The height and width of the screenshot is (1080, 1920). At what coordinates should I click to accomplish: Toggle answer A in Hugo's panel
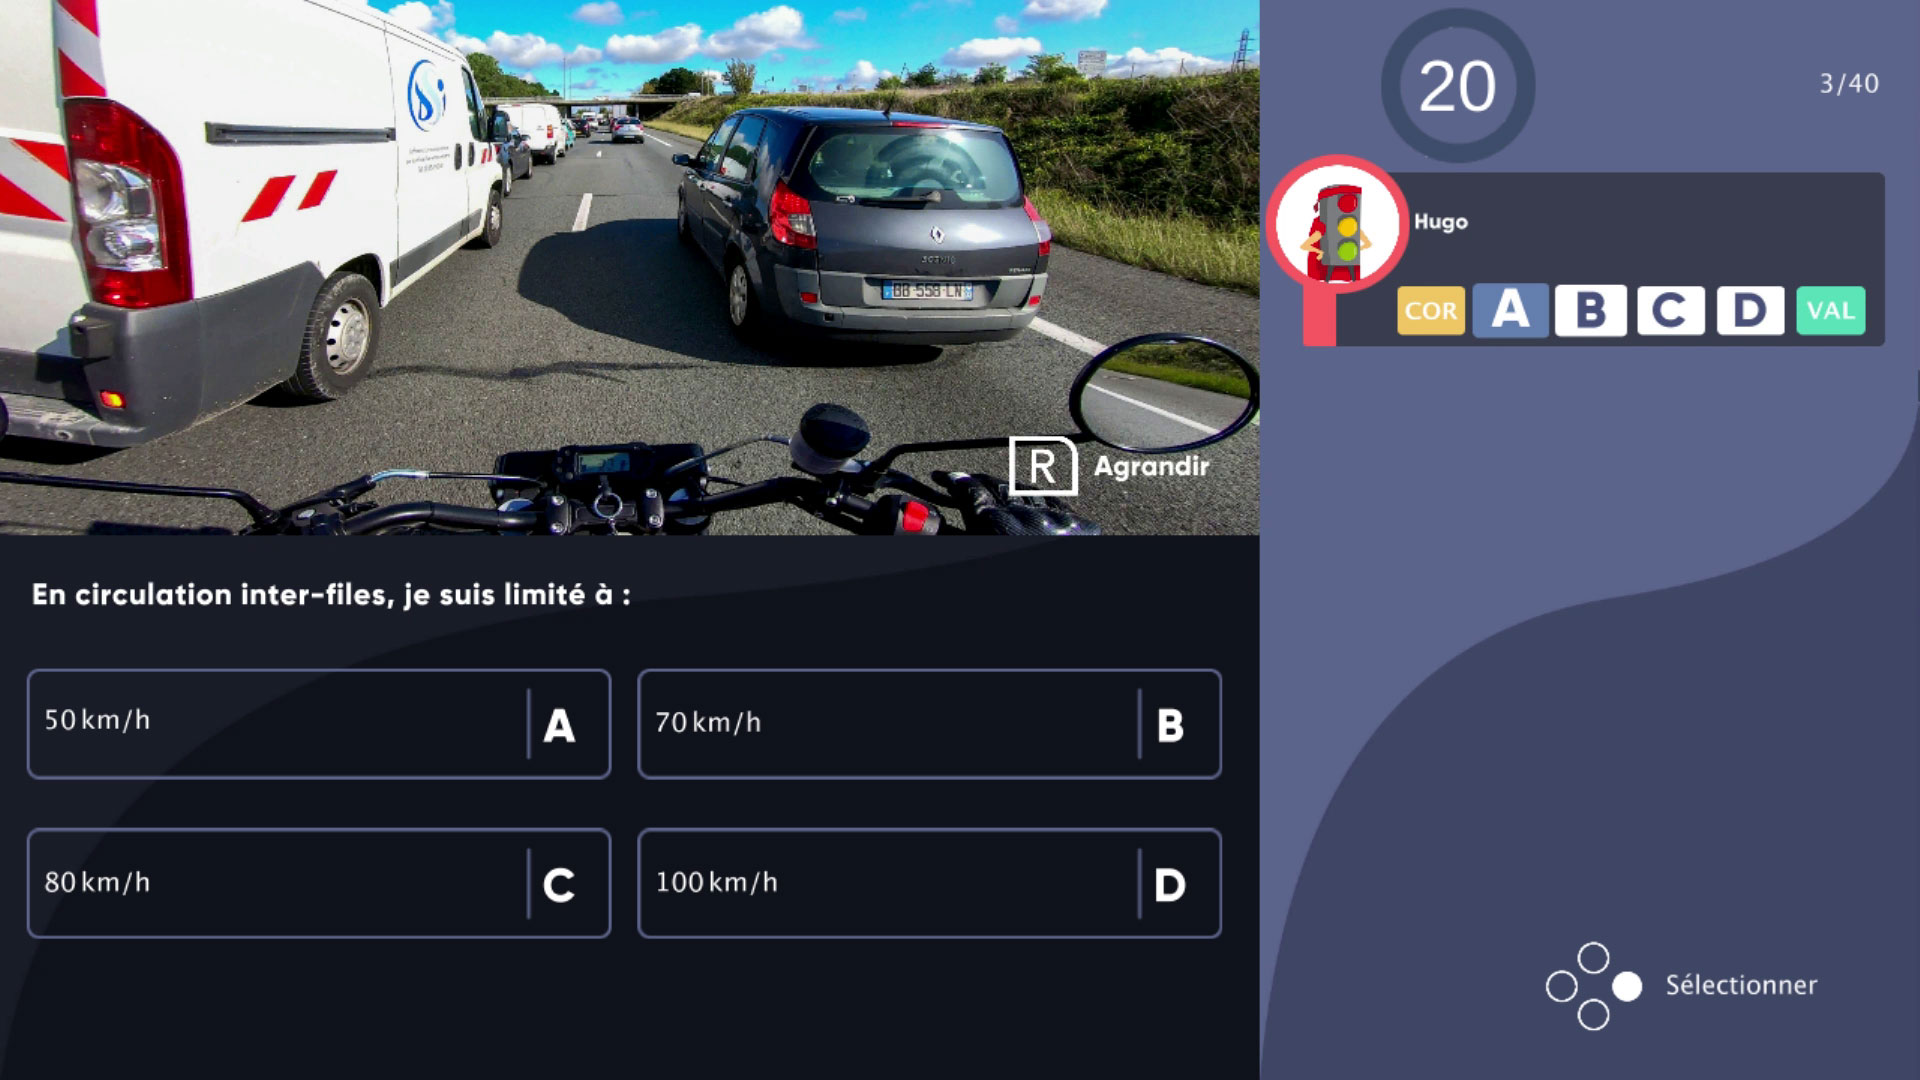(x=1511, y=310)
